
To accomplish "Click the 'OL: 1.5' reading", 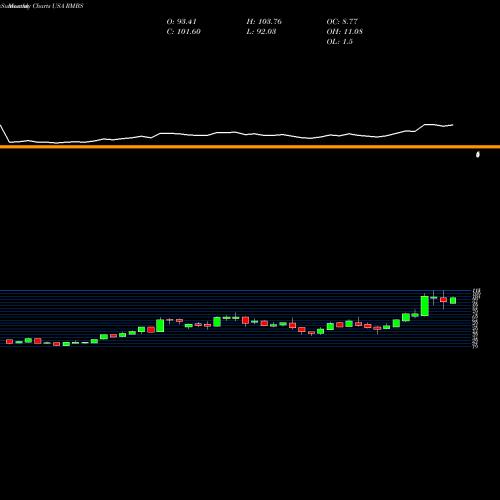I will [x=339, y=42].
